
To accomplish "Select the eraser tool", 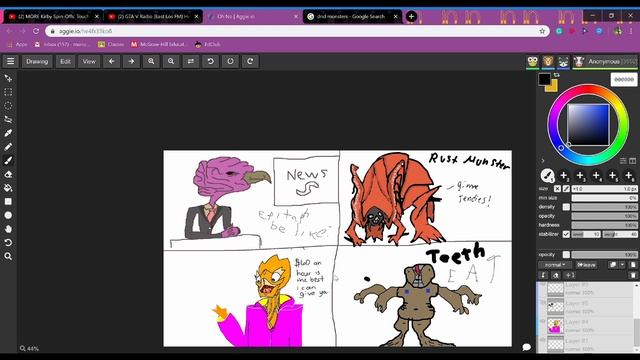I will pyautogui.click(x=8, y=174).
